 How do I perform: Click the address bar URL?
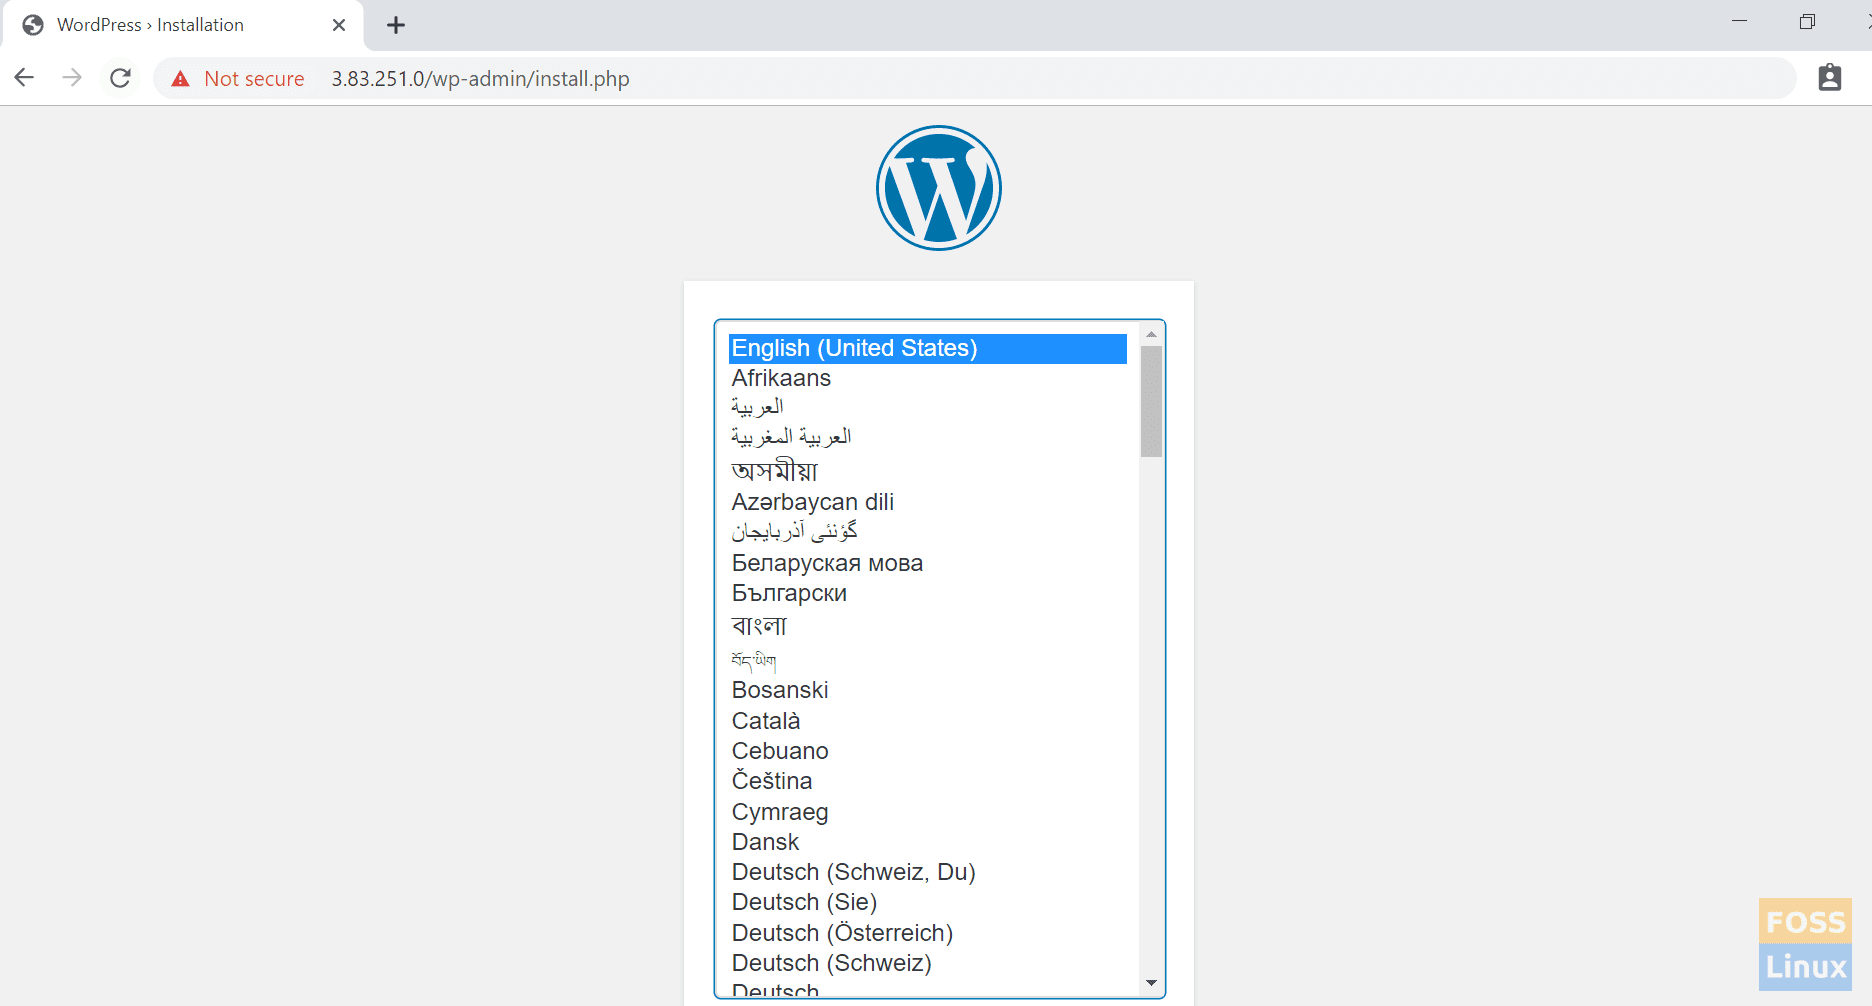point(480,79)
